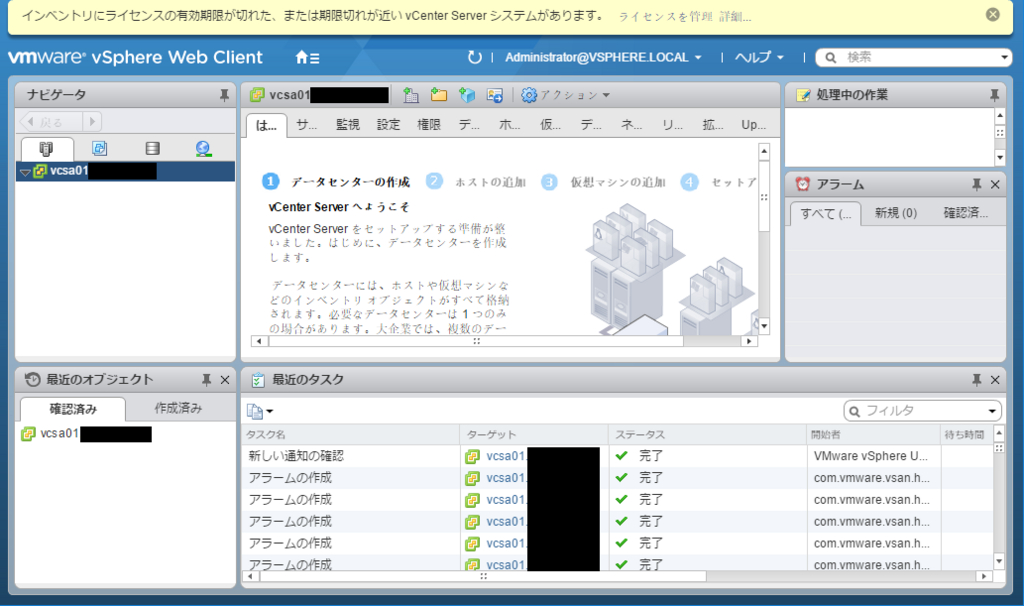The height and width of the screenshot is (606, 1024).
Task: Select the 作成済み recent objects tab
Action: click(x=178, y=408)
